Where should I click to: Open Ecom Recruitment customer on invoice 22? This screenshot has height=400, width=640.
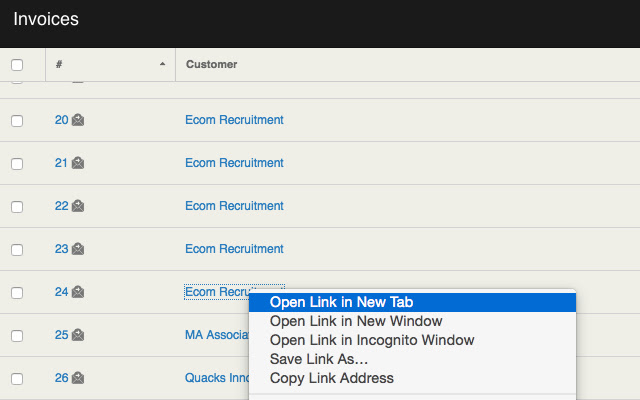234,206
